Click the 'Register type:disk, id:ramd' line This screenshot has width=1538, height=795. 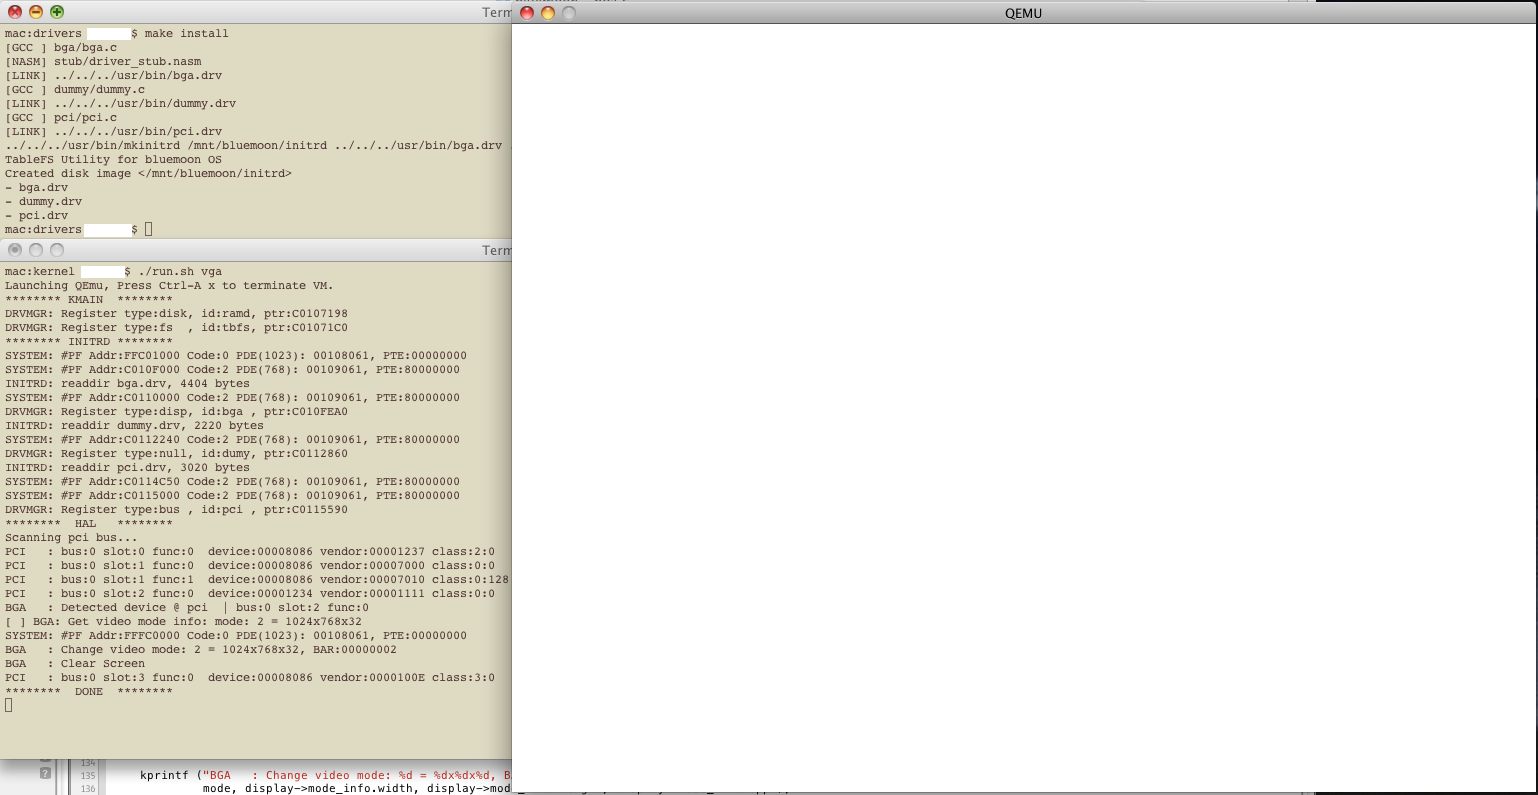pyautogui.click(x=177, y=313)
